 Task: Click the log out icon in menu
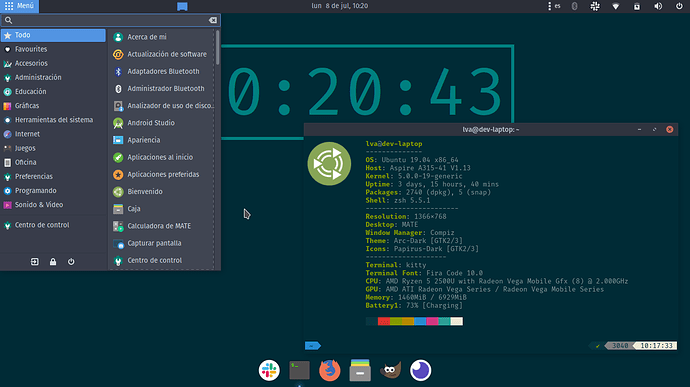[34, 262]
